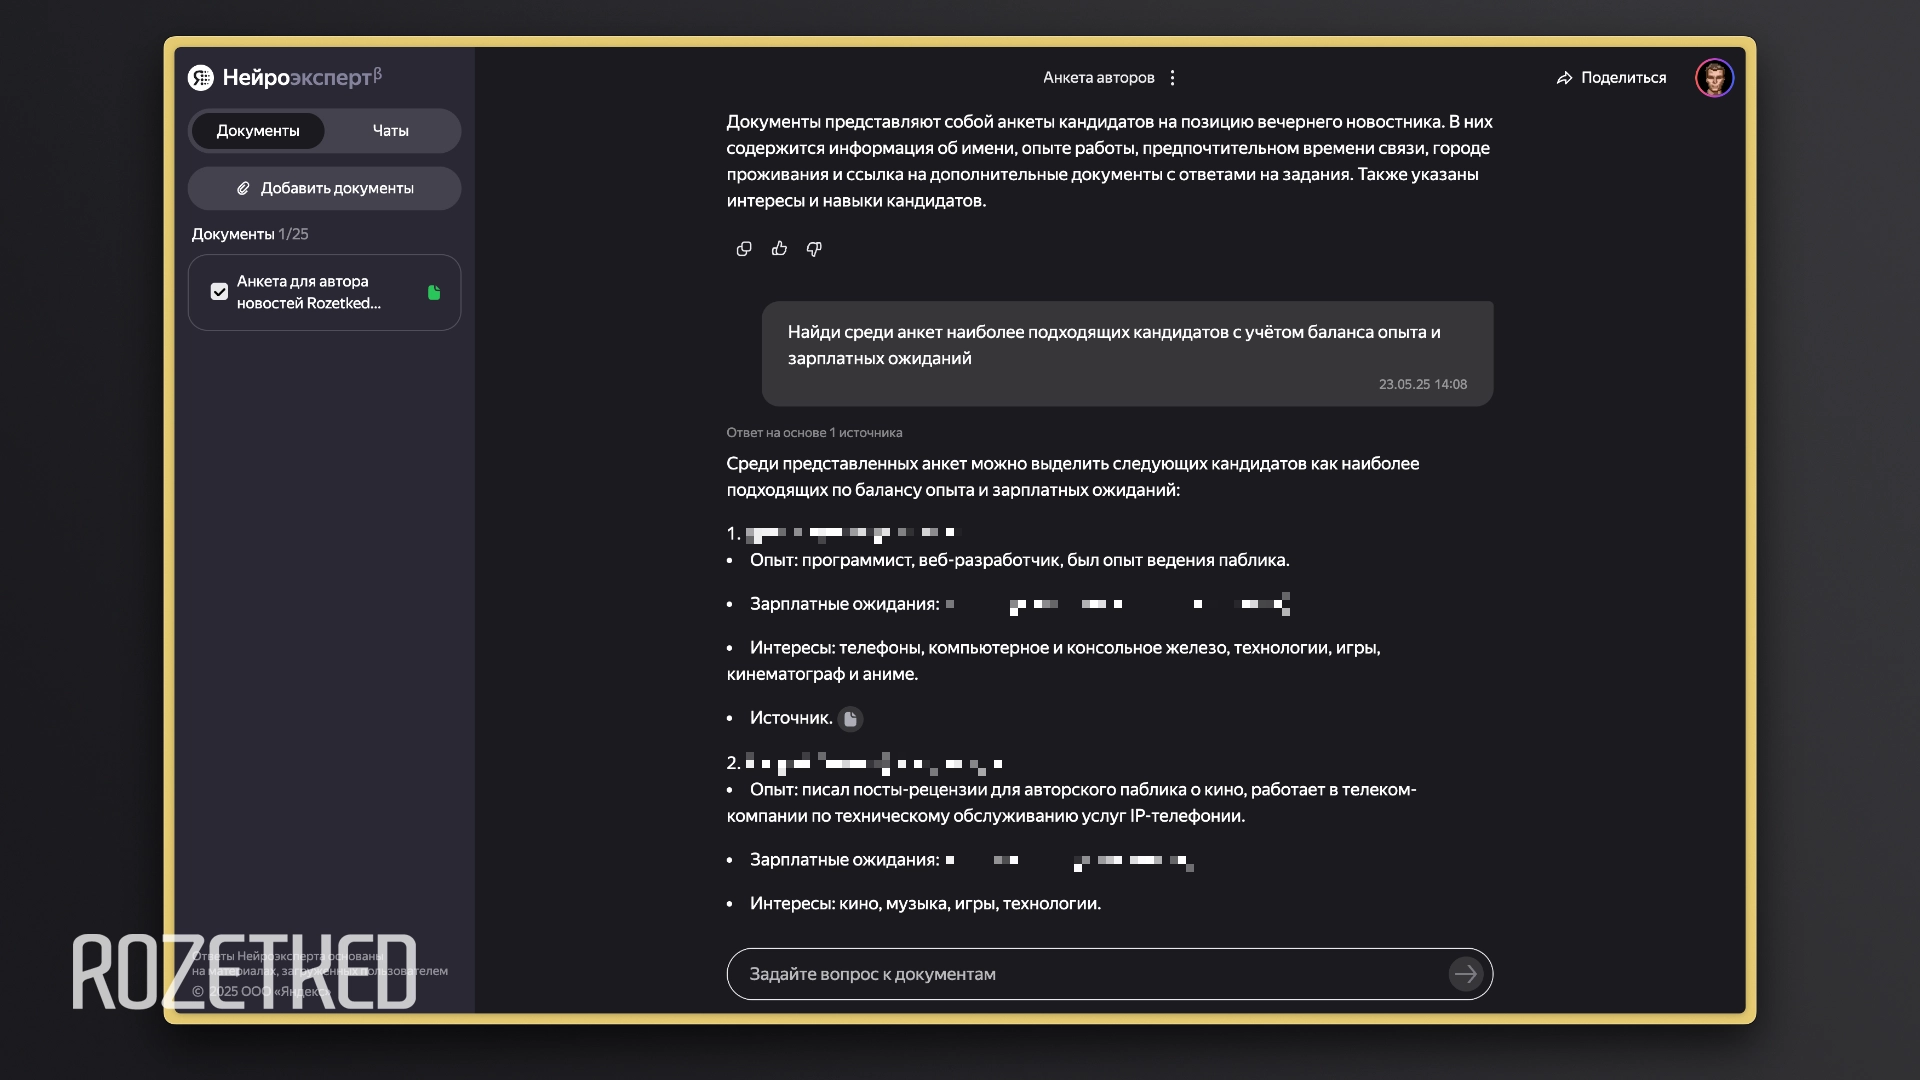Copy the response with the copy icon

[x=744, y=249]
